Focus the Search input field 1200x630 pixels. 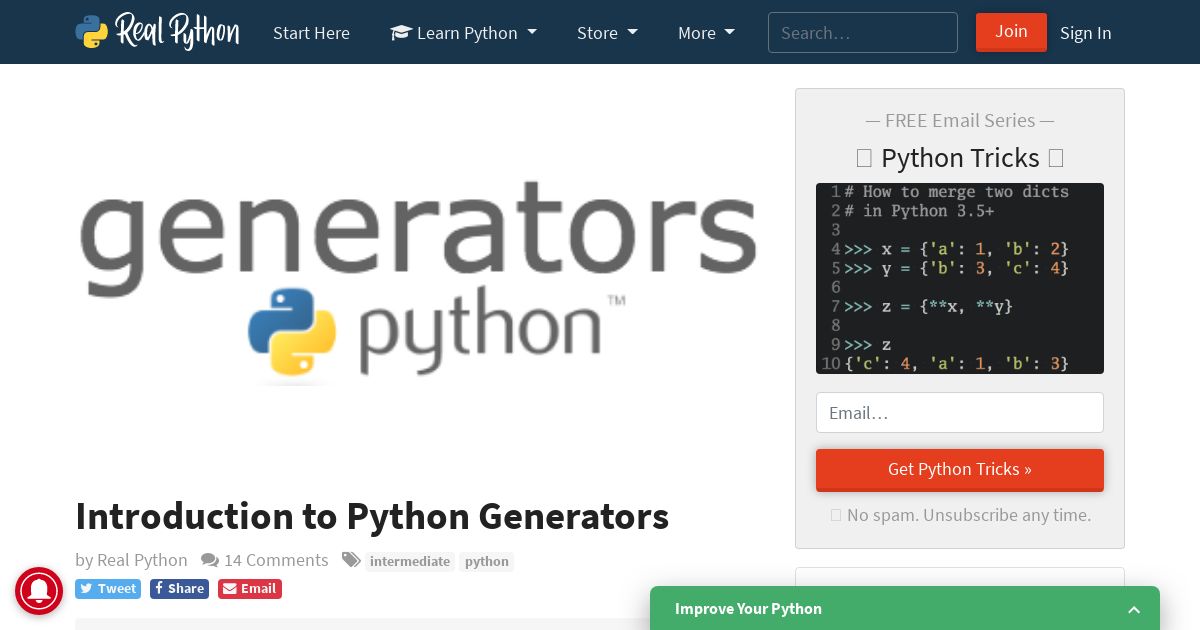coord(862,33)
